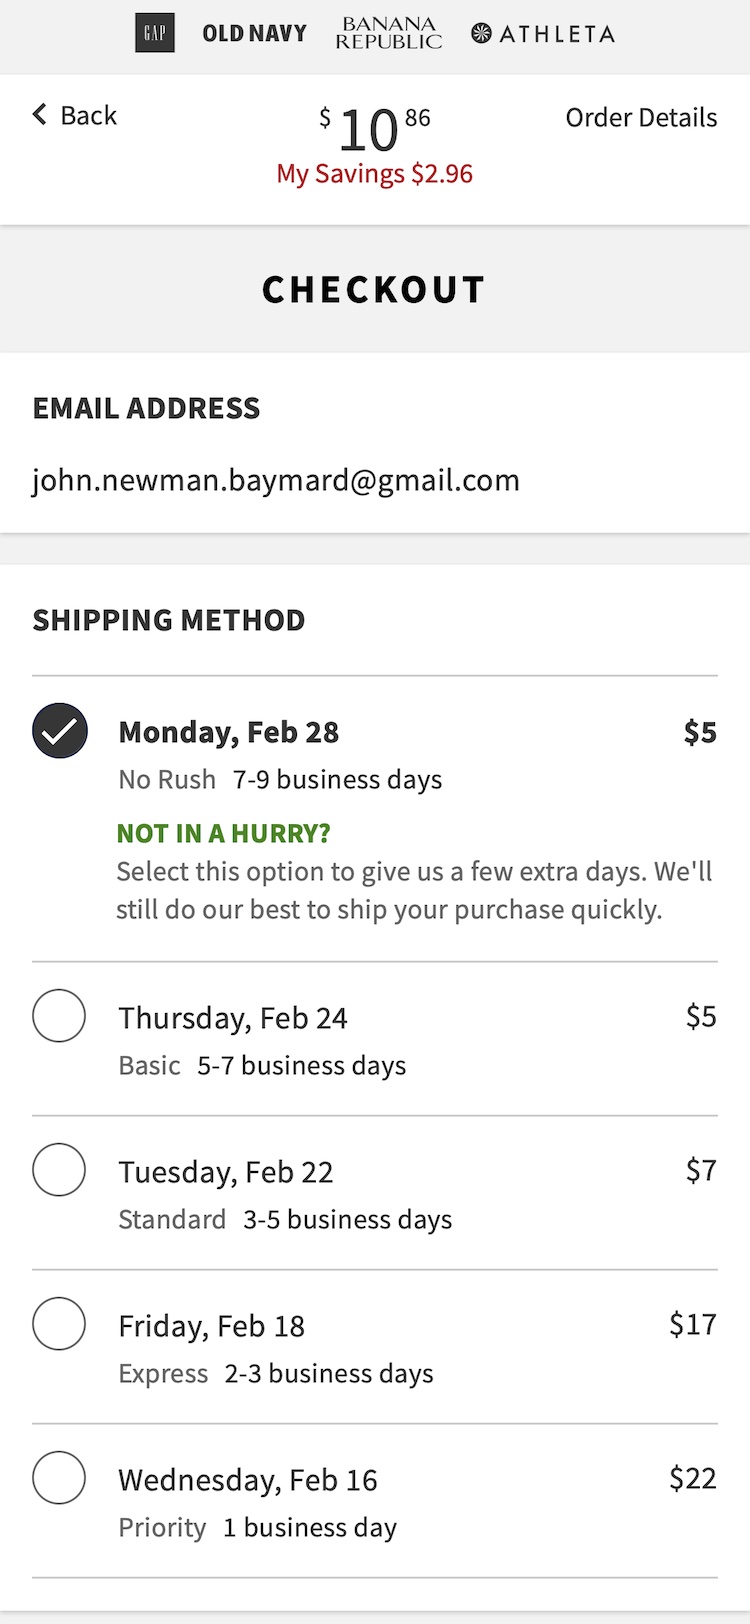Click the Back link
Viewport: 750px width, 1624px height.
point(88,115)
